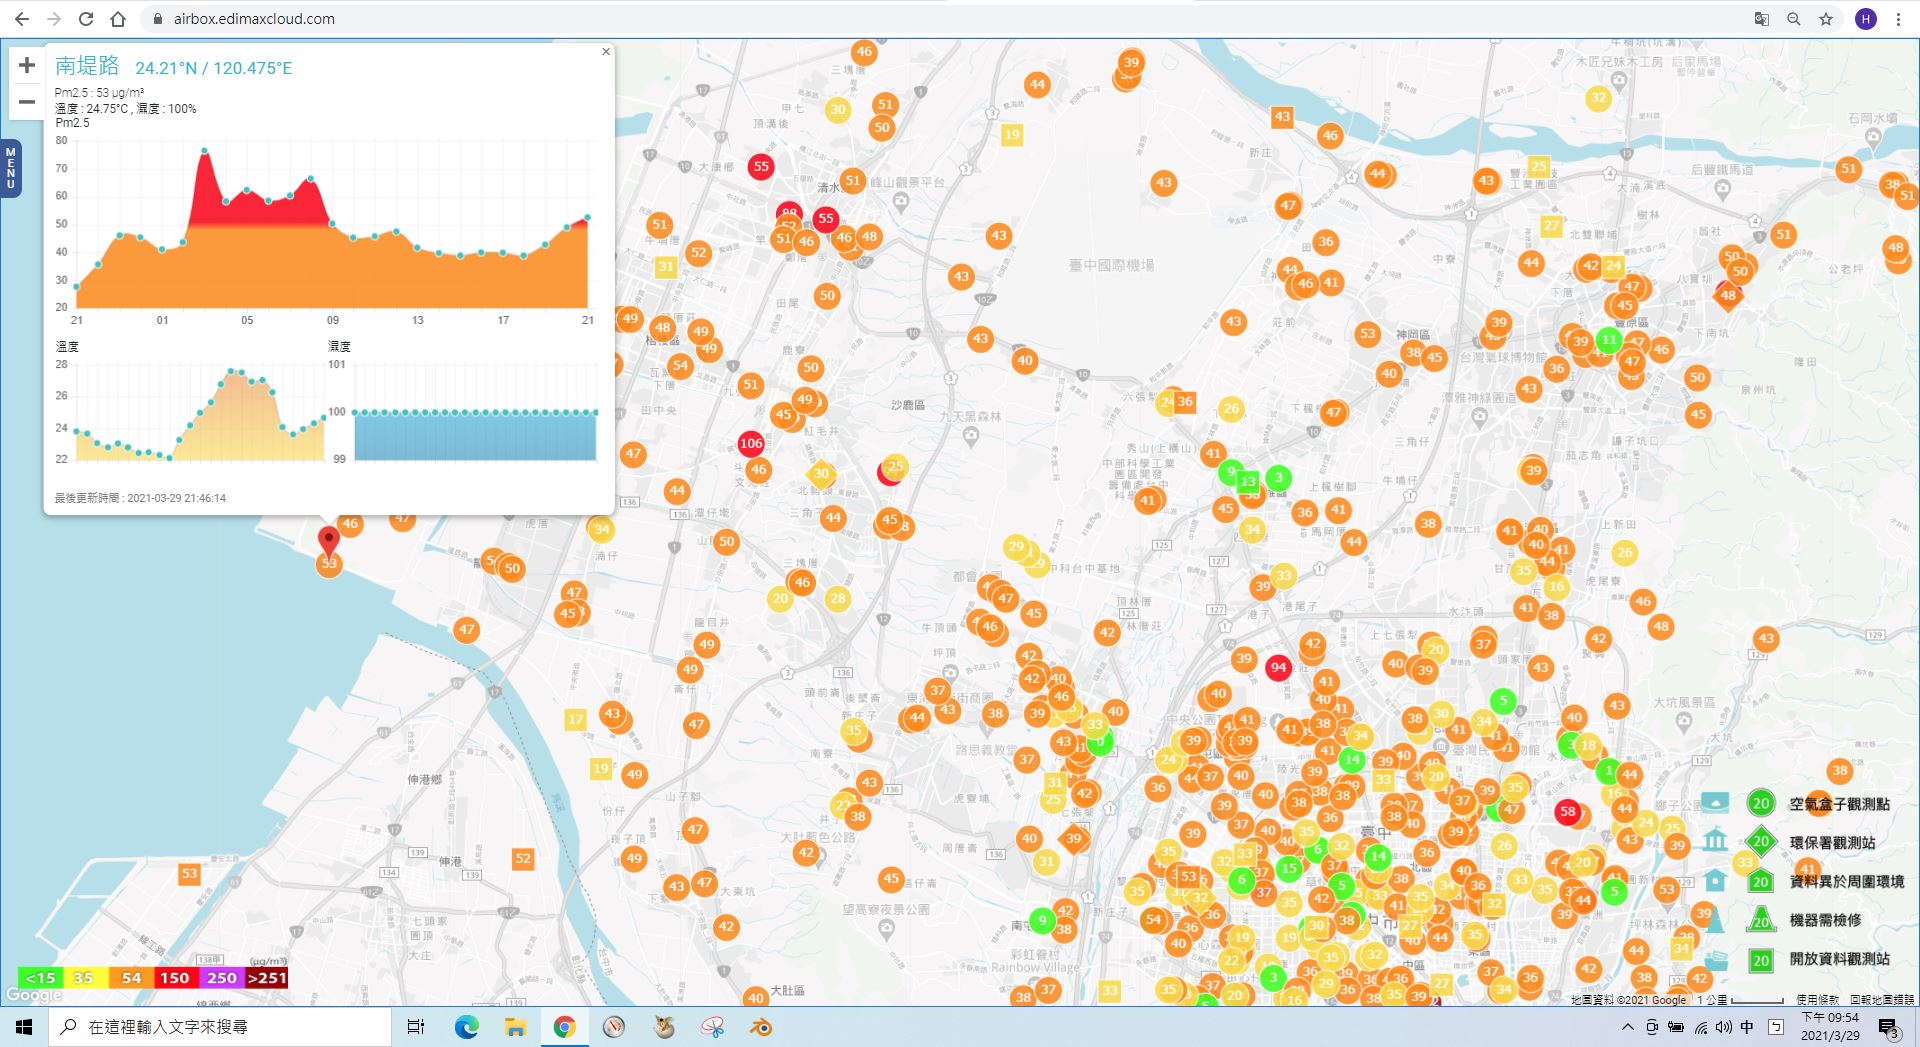Open the 回報地圖錯誤 report map error link

(x=1882, y=999)
